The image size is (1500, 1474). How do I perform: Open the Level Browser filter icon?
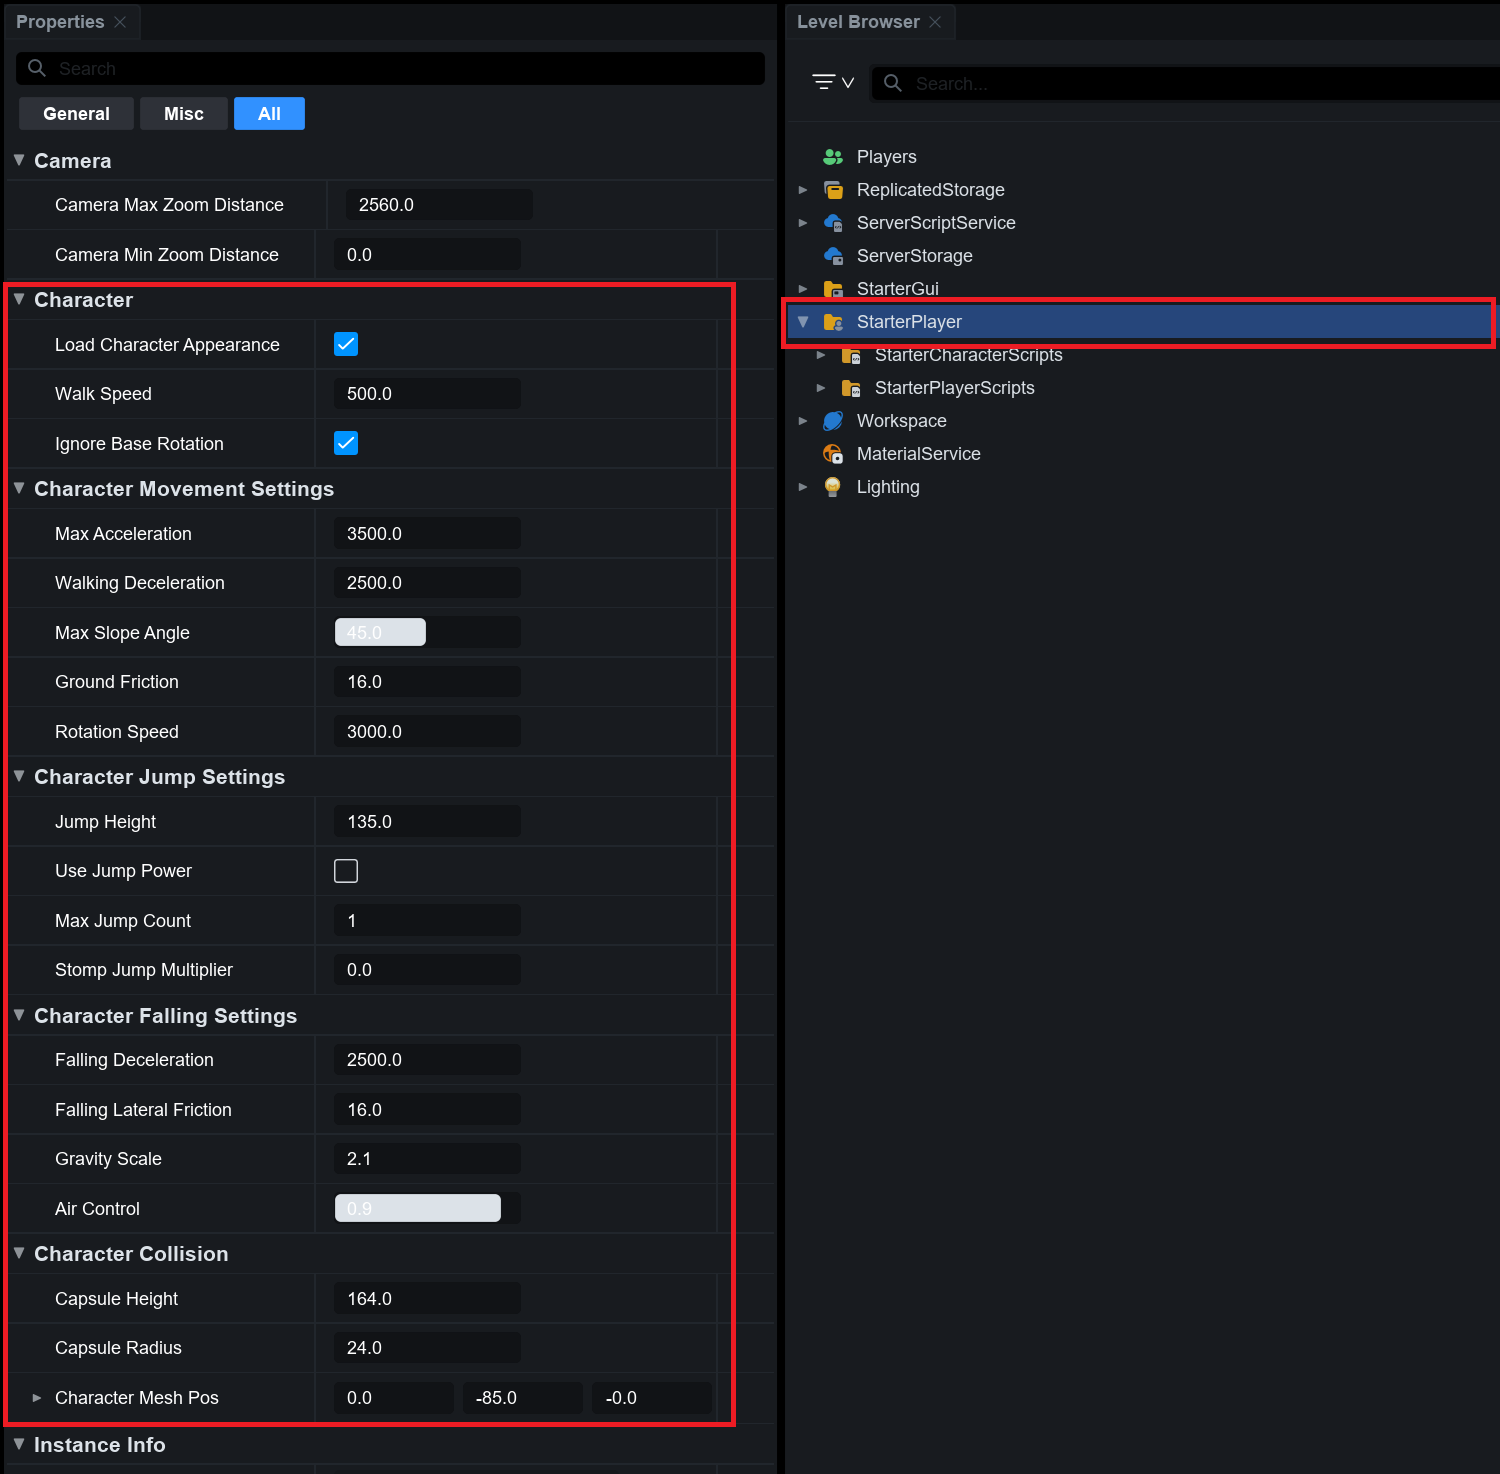point(831,83)
